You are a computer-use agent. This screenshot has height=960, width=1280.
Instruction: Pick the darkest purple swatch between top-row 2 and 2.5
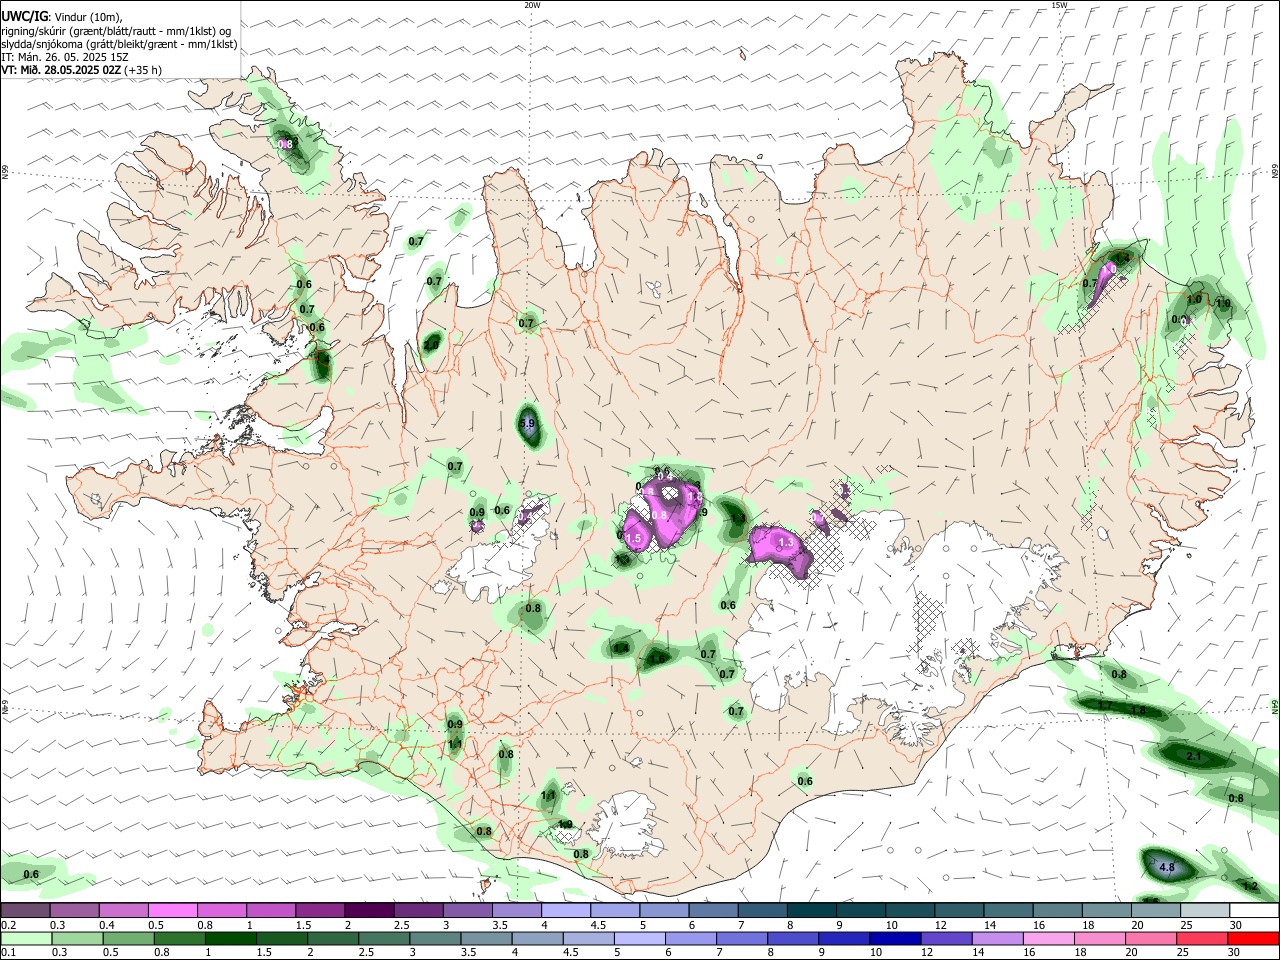[369, 910]
